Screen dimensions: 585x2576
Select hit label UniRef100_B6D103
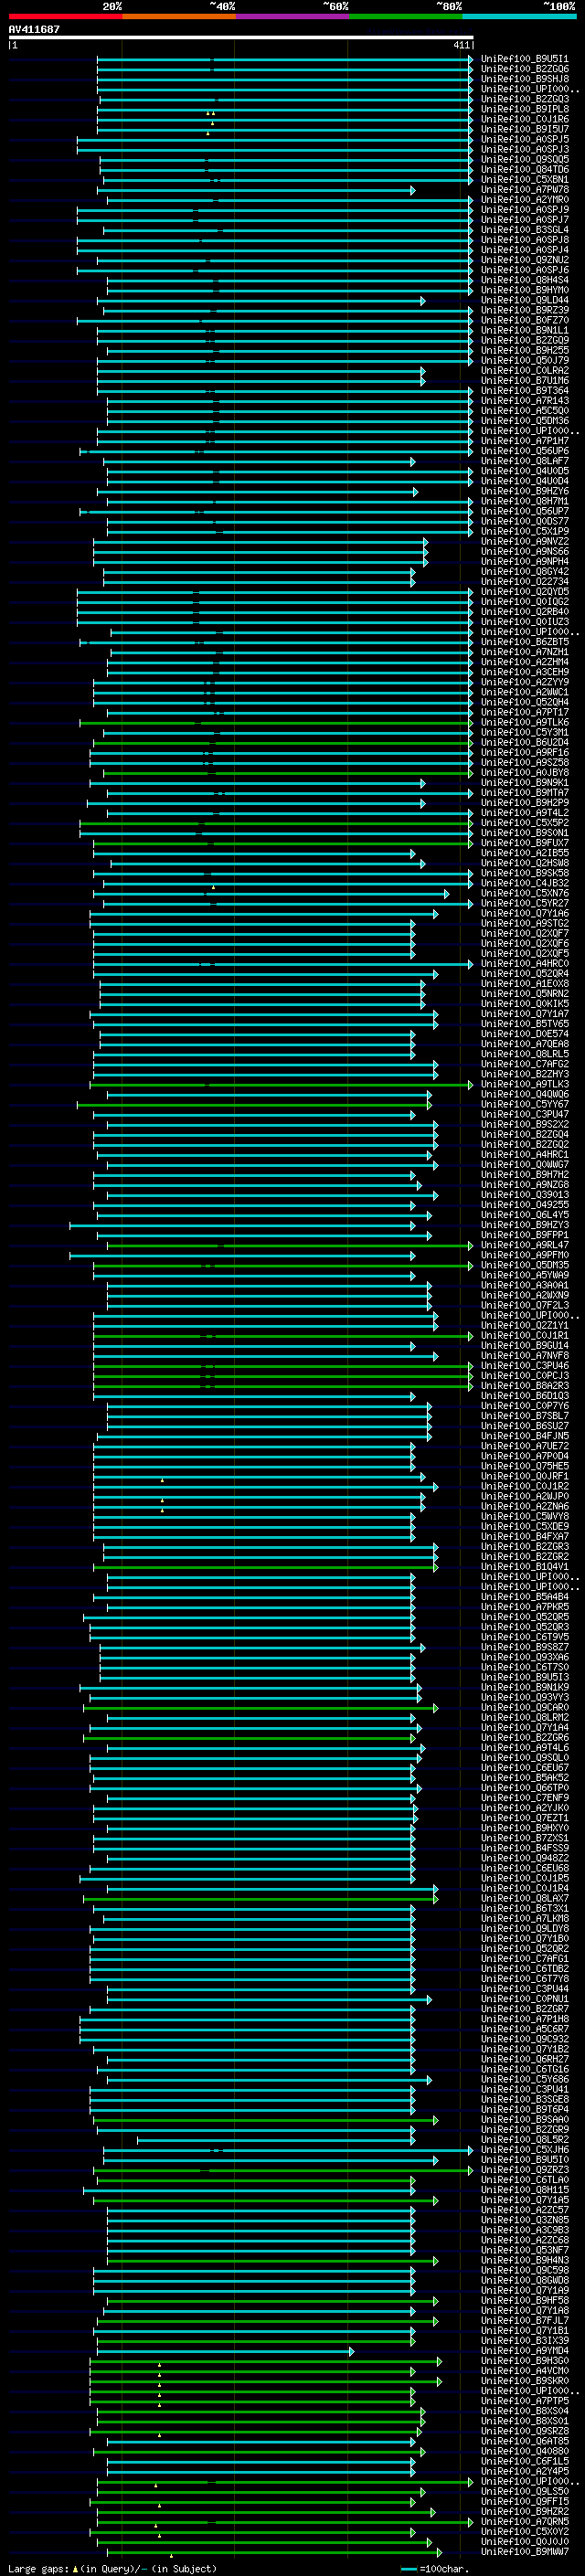pos(525,1396)
